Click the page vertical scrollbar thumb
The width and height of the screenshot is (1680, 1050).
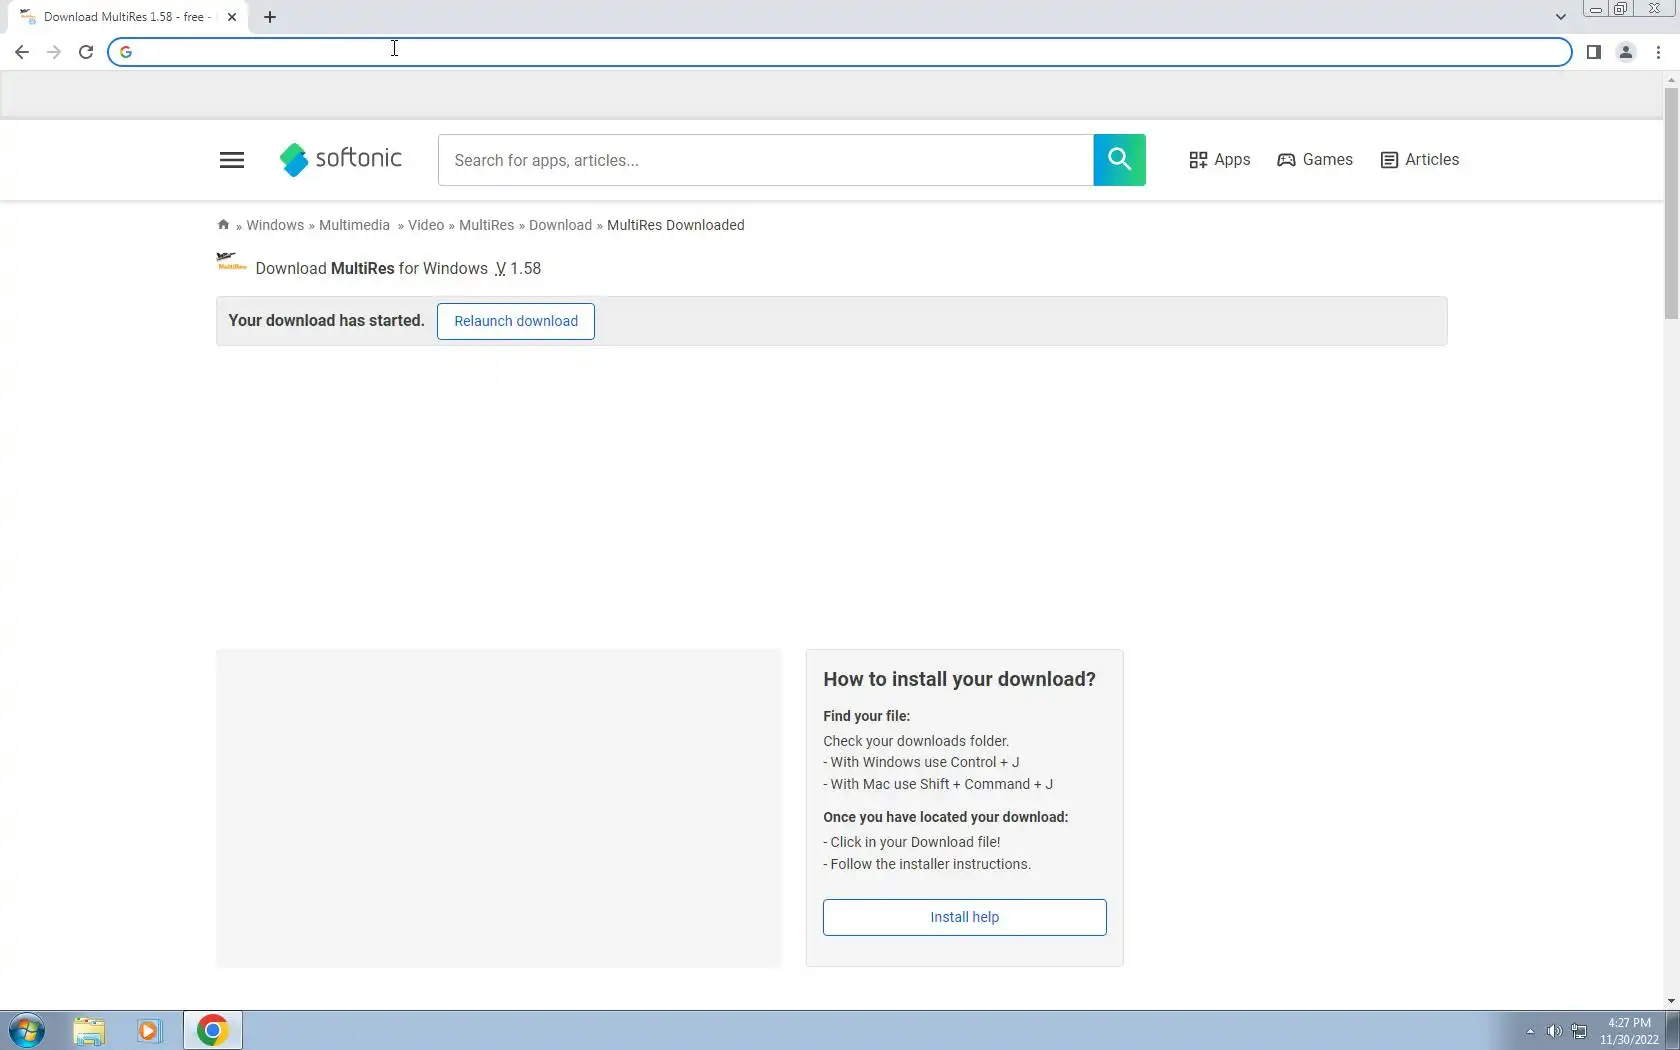tap(1671, 203)
